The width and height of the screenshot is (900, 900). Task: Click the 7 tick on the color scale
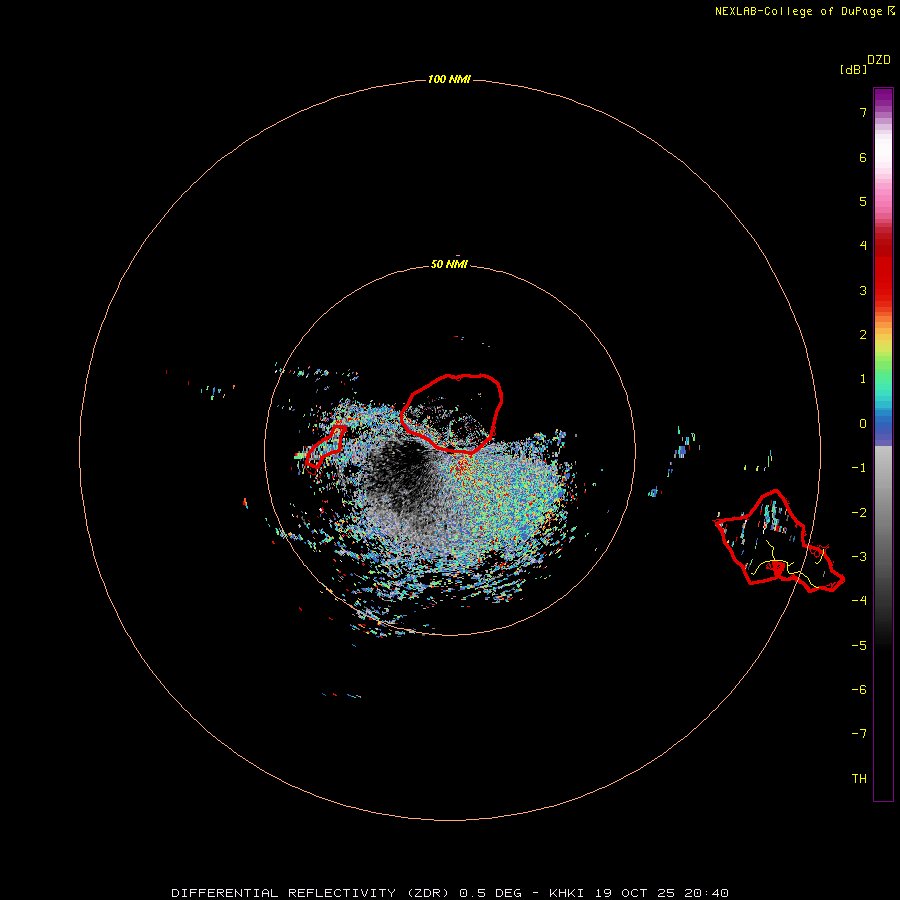click(863, 112)
